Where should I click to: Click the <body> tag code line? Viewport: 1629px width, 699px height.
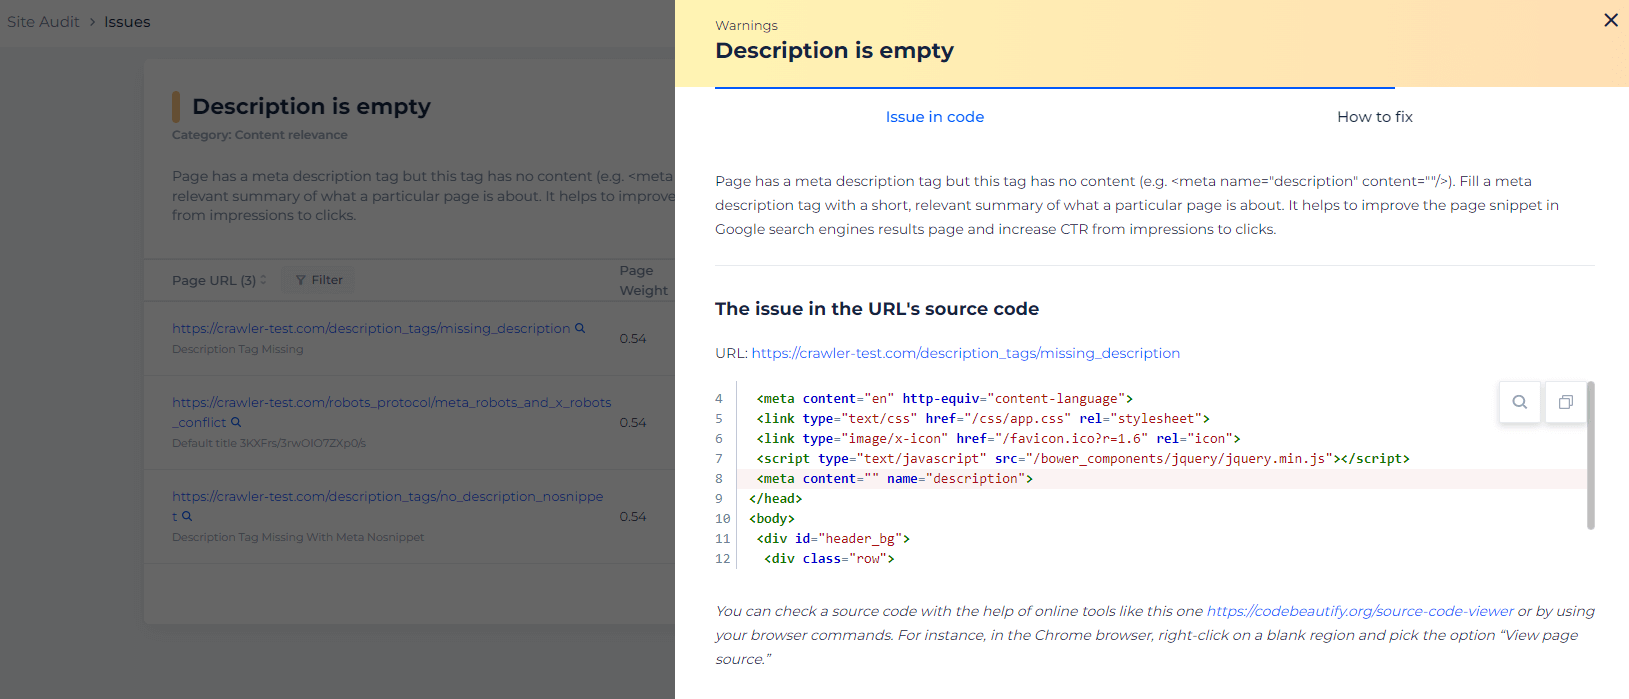click(x=771, y=519)
